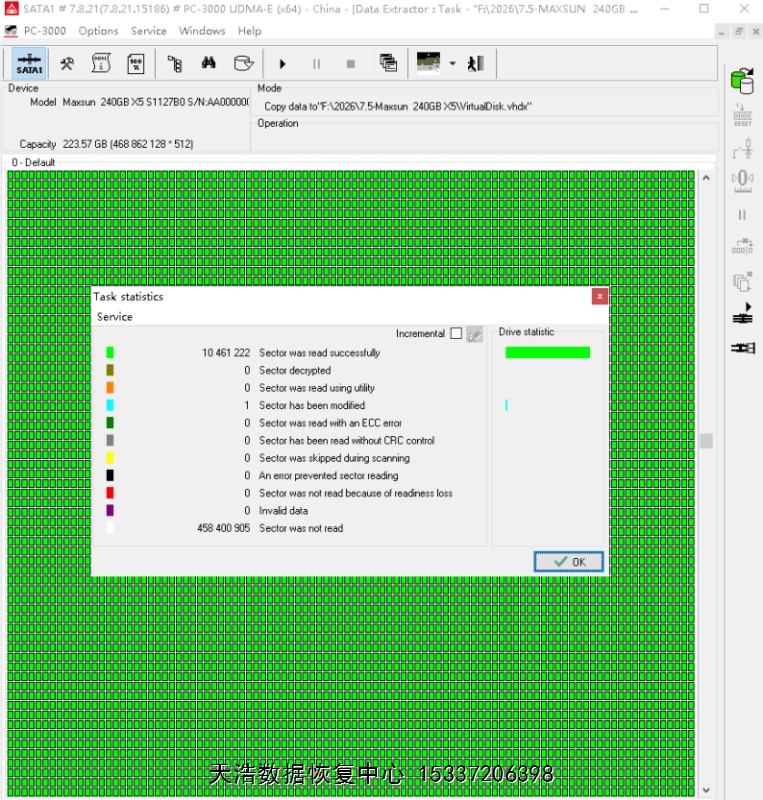The image size is (763, 800).
Task: Click the zero position sidebar icon
Action: [x=743, y=181]
